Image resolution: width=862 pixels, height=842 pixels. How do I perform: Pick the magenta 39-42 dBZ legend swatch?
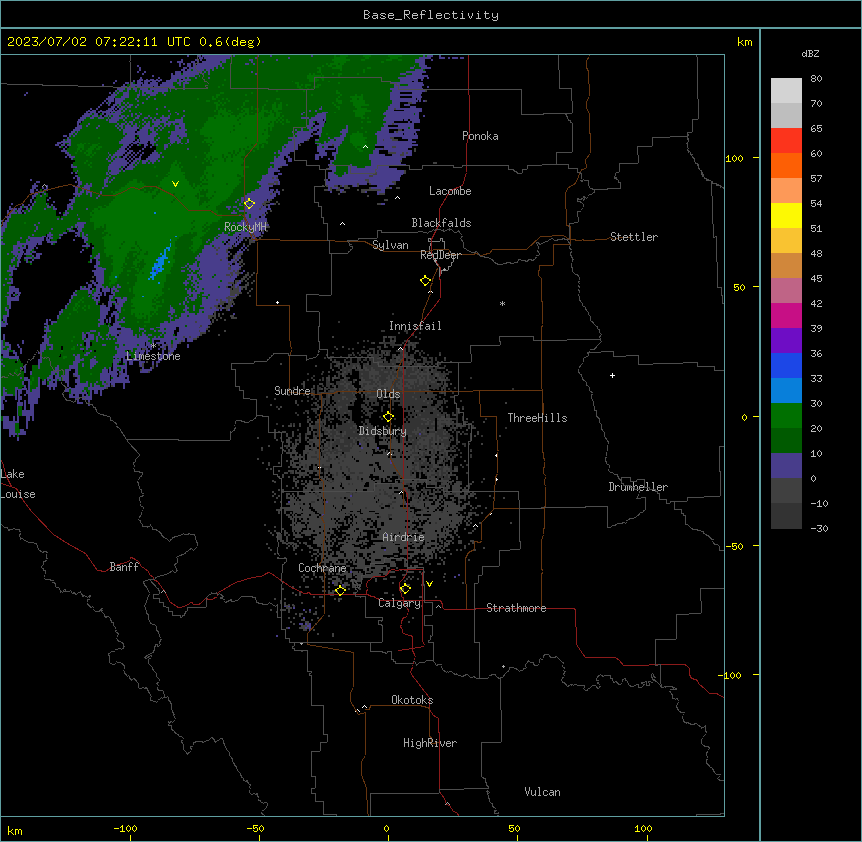point(786,315)
